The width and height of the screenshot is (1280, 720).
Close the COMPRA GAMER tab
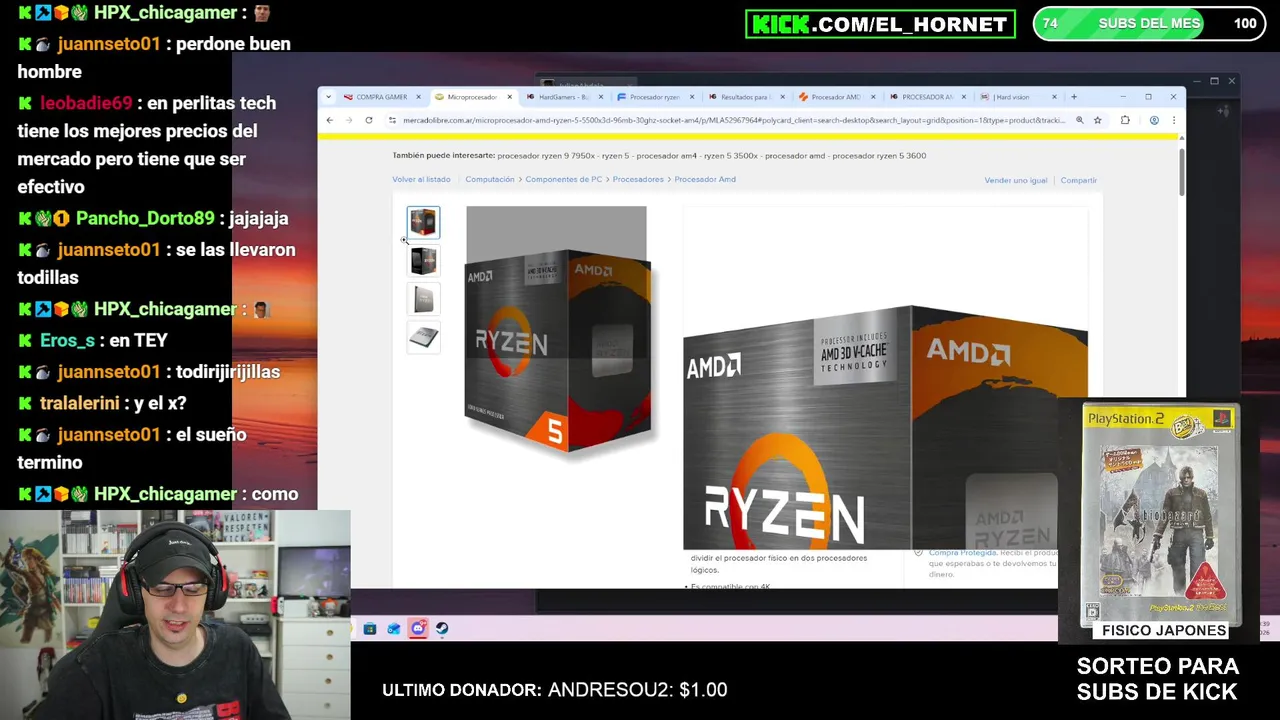click(418, 97)
